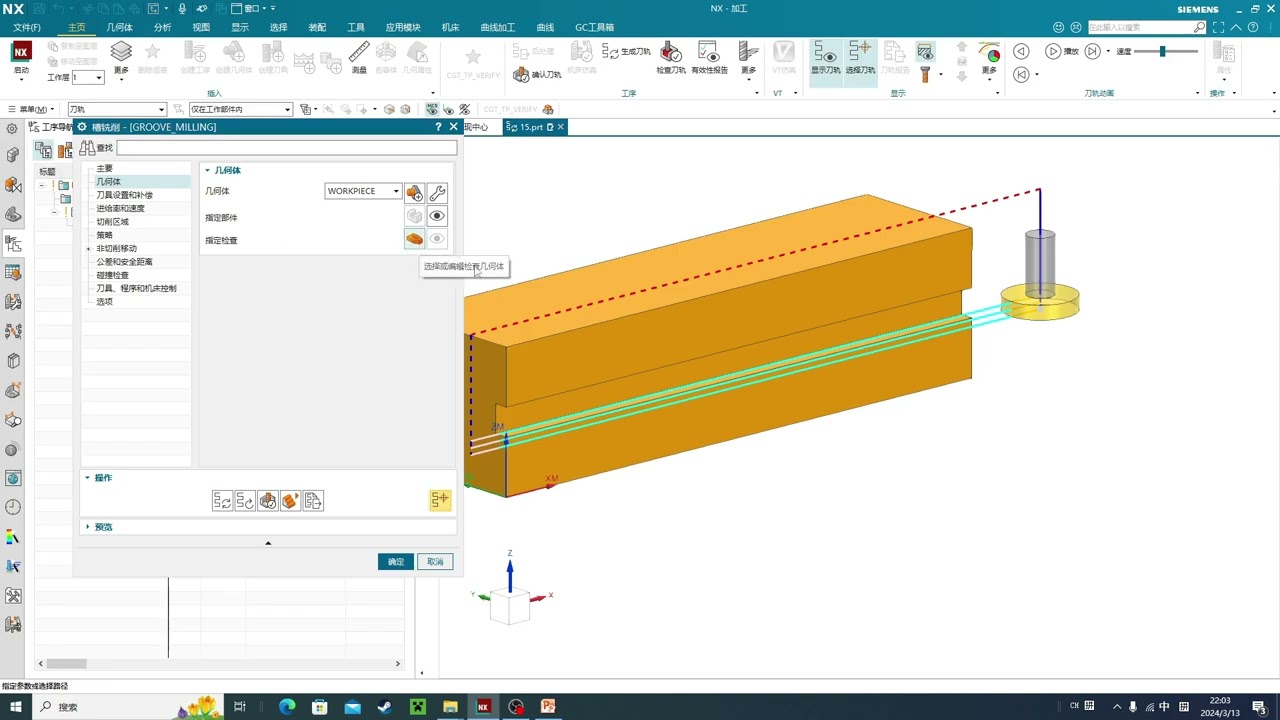The width and height of the screenshot is (1280, 720).
Task: Select Feeds and Speeds (进给率和速度) in dialog list
Action: pos(120,208)
